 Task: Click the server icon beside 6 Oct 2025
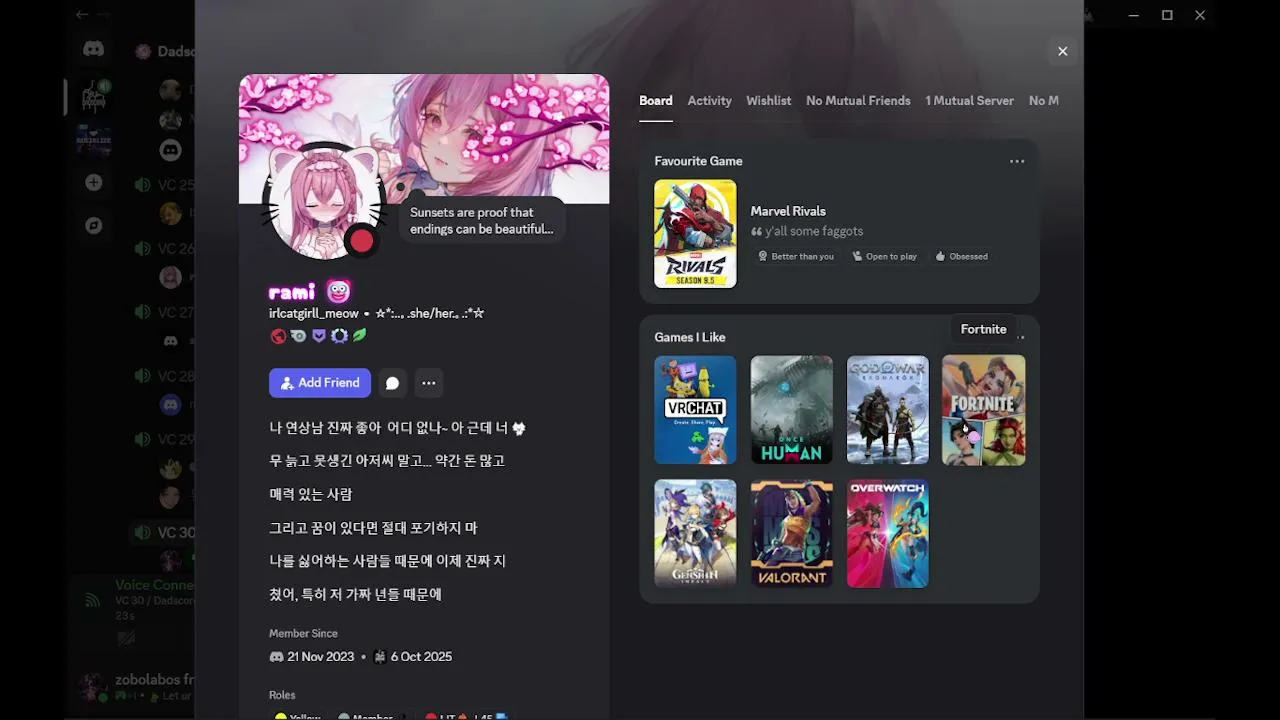pos(380,657)
